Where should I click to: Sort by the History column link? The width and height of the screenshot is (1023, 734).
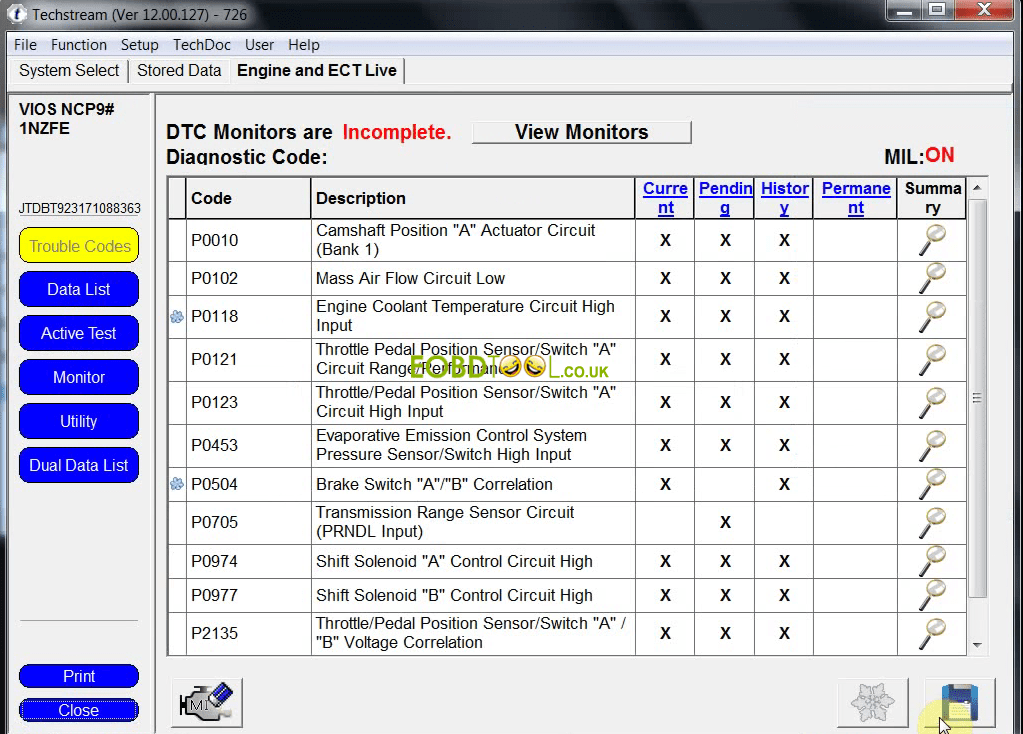pyautogui.click(x=784, y=198)
